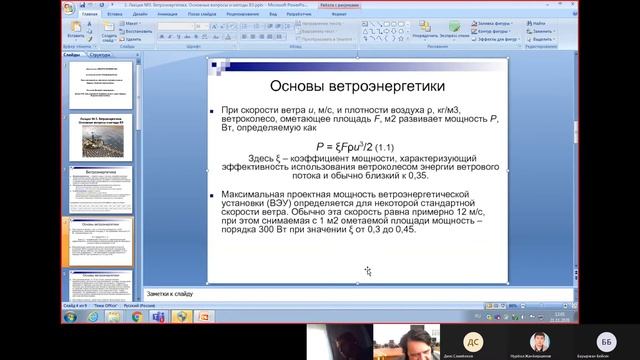This screenshot has height=360, width=640.
Task: Click Replace (Заменить) in editing group
Action: (x=540, y=31)
